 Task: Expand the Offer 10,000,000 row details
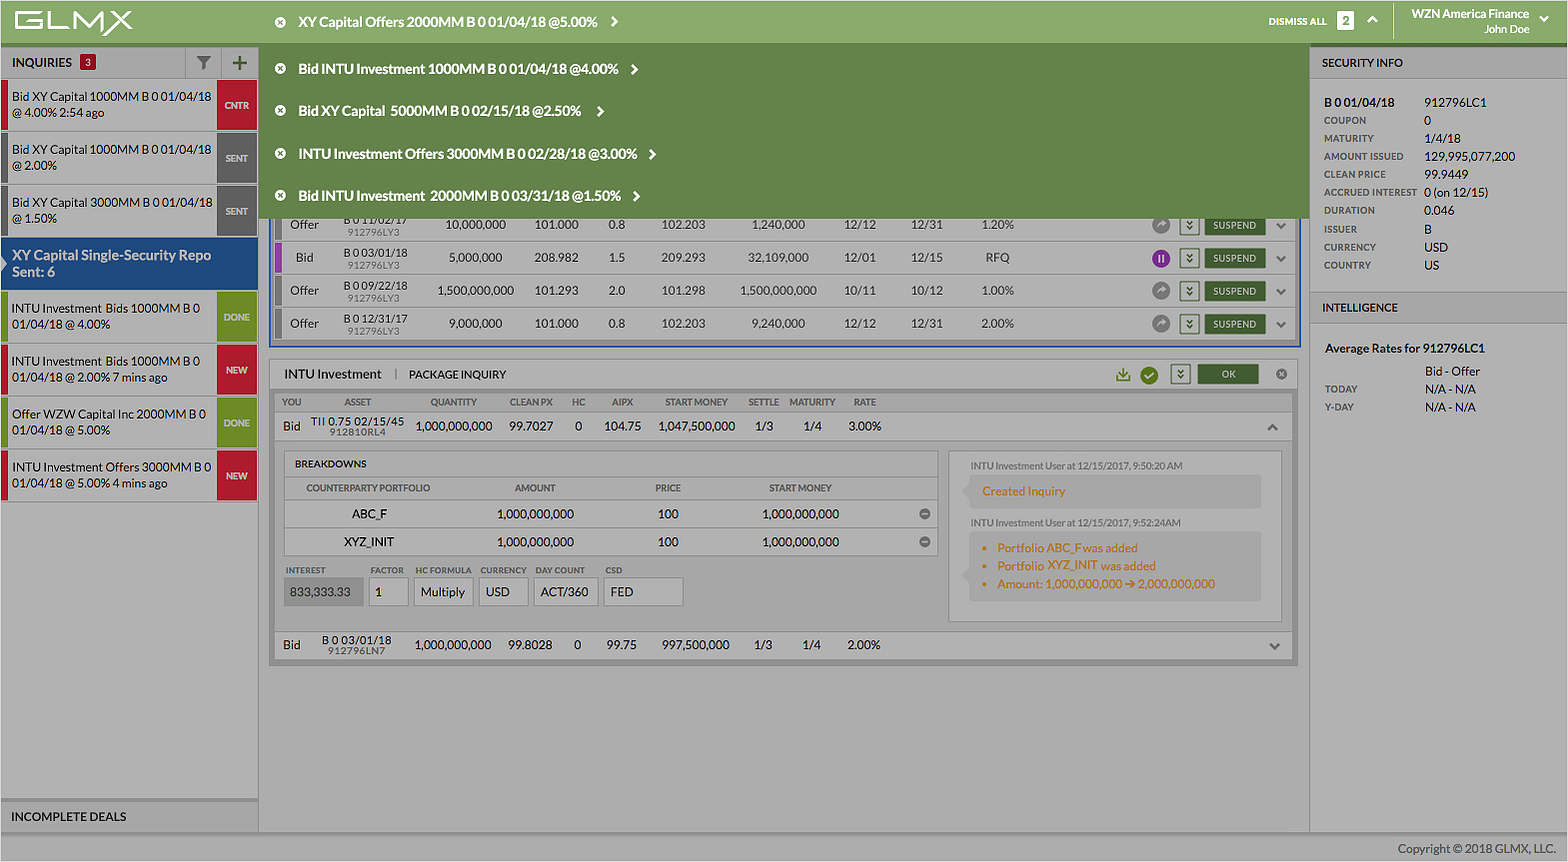click(x=1281, y=226)
